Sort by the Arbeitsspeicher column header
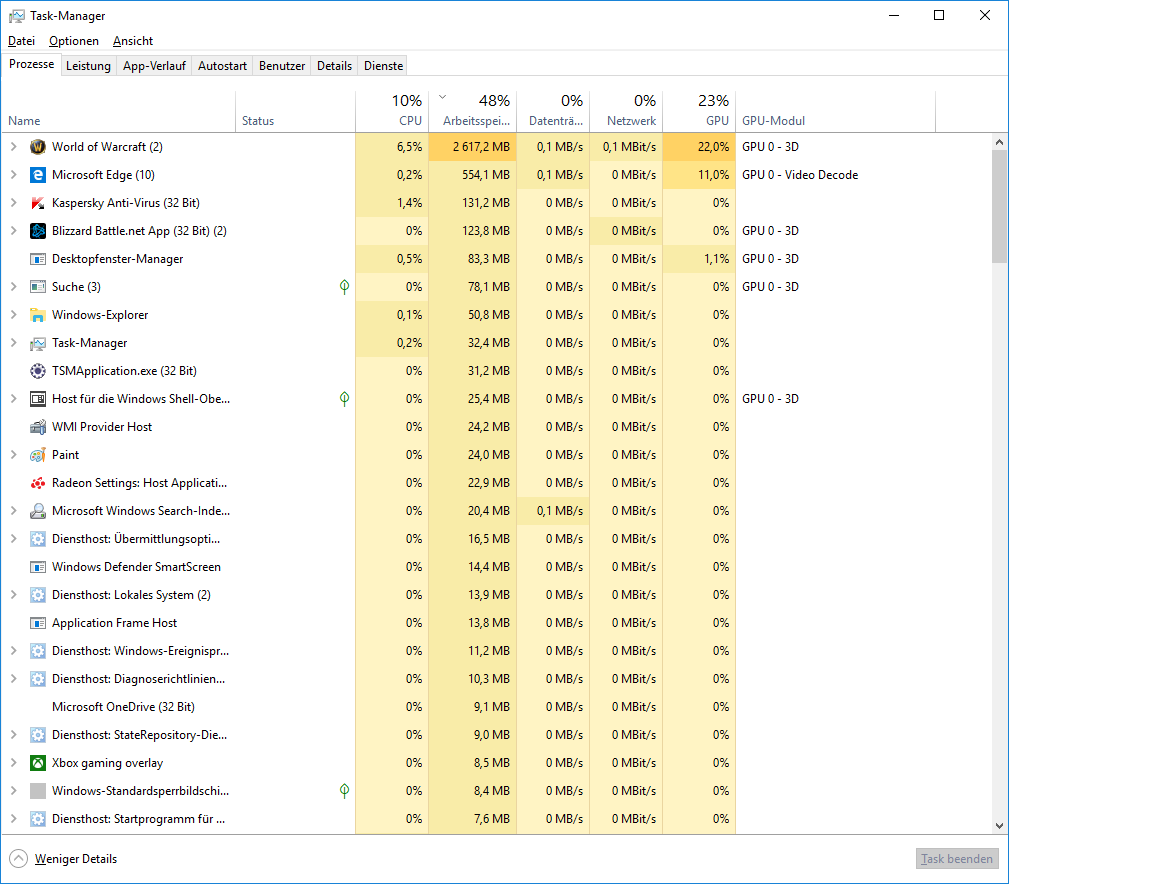 472,111
